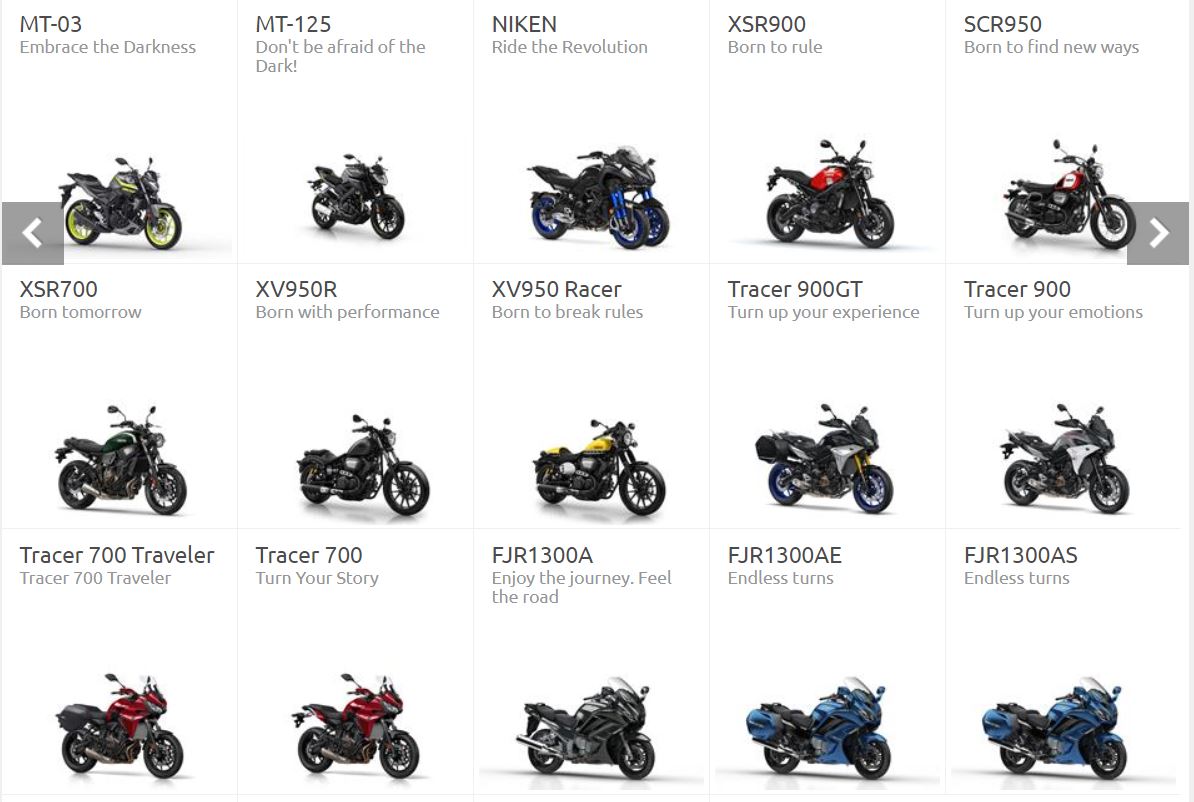
Task: Click the MT-03 model title
Action: pyautogui.click(x=50, y=24)
